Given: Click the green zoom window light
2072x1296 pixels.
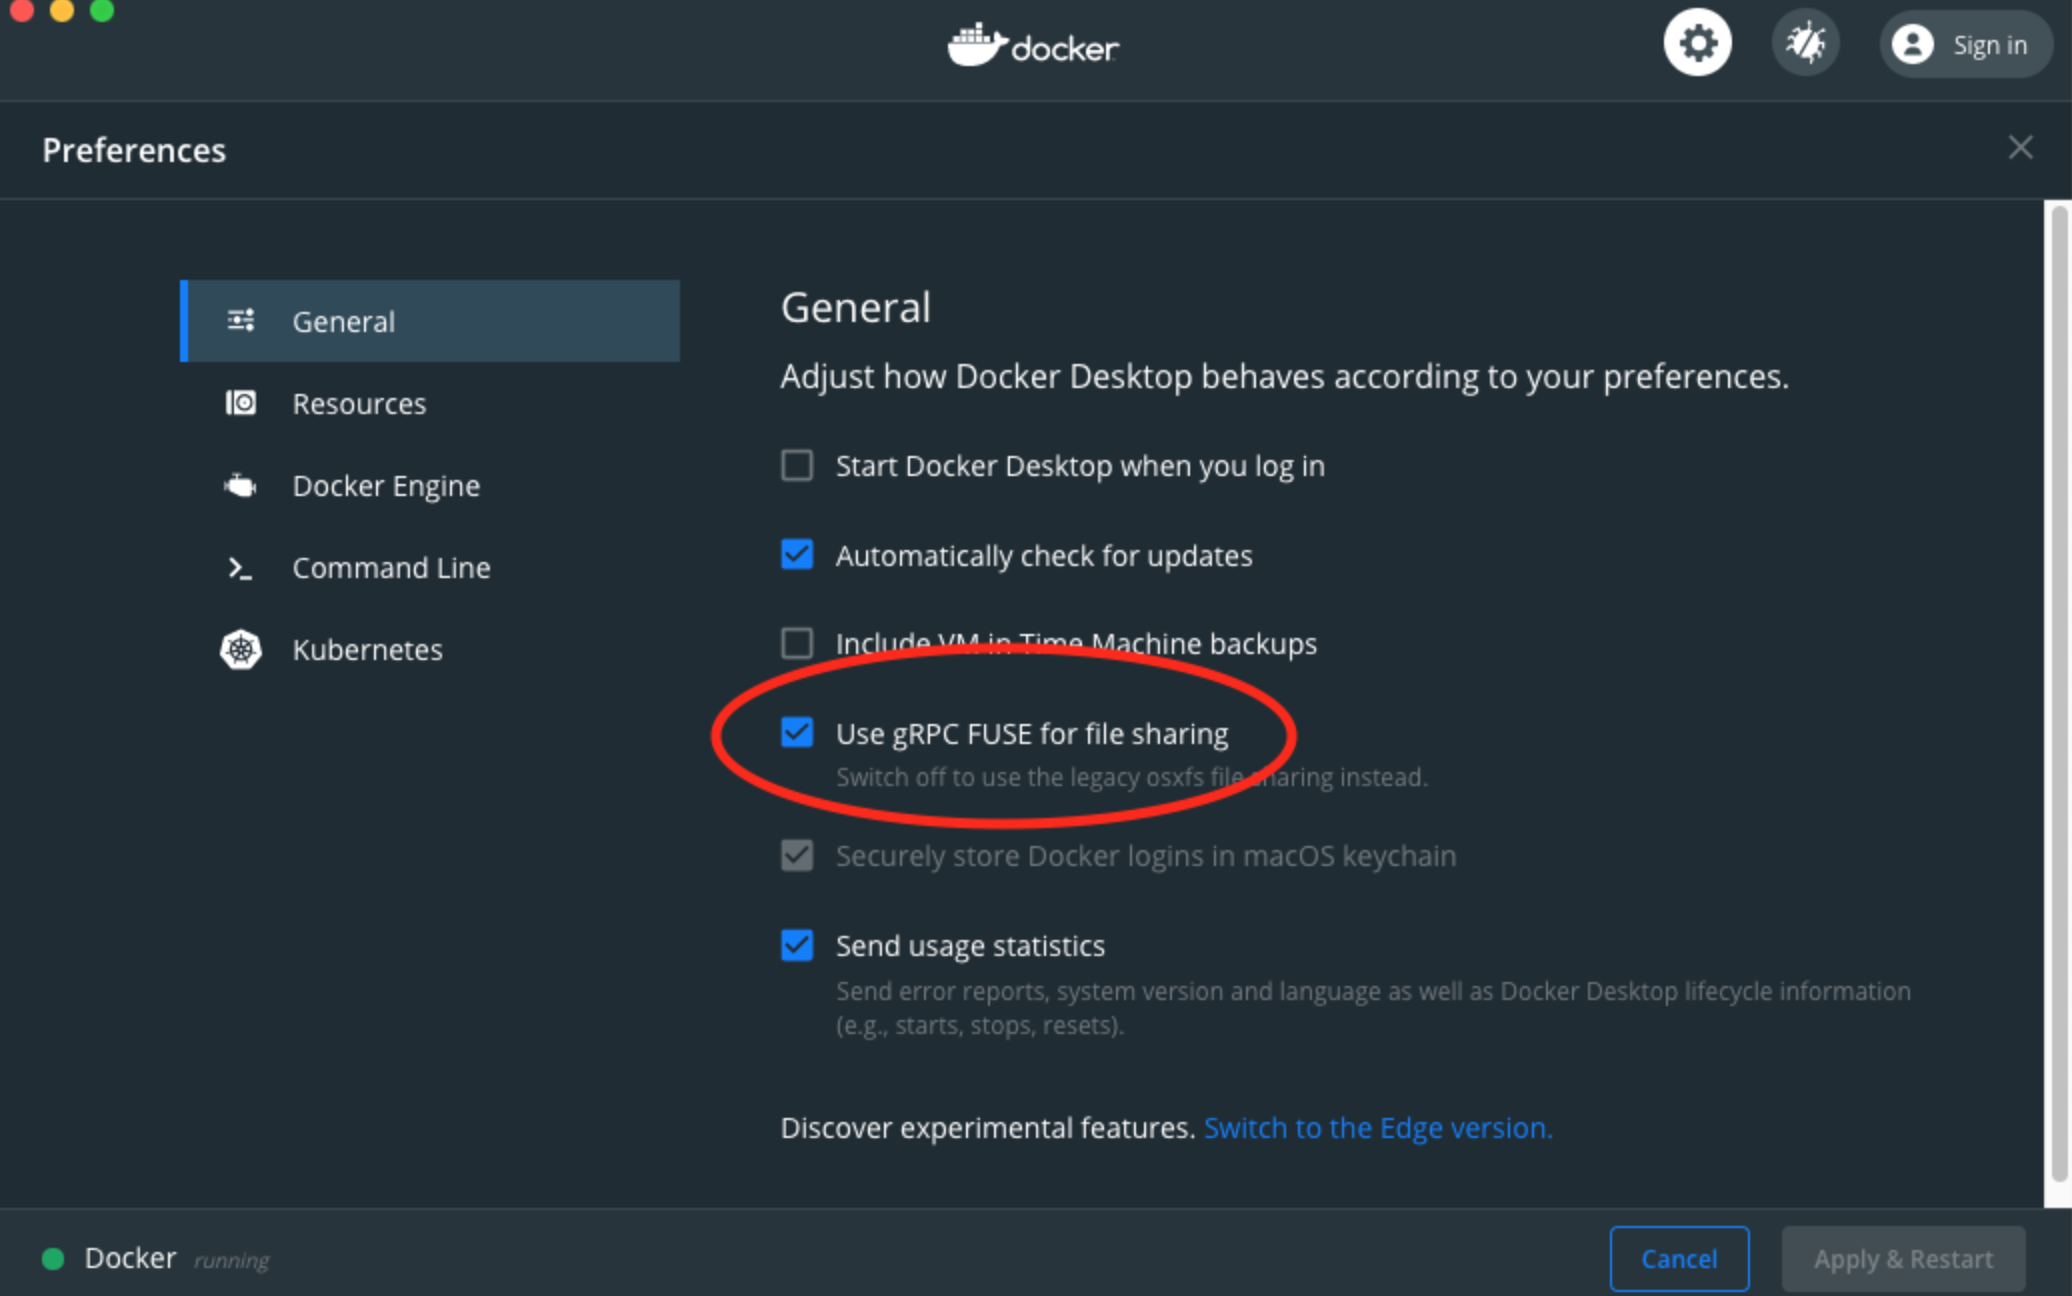Looking at the screenshot, I should (102, 9).
